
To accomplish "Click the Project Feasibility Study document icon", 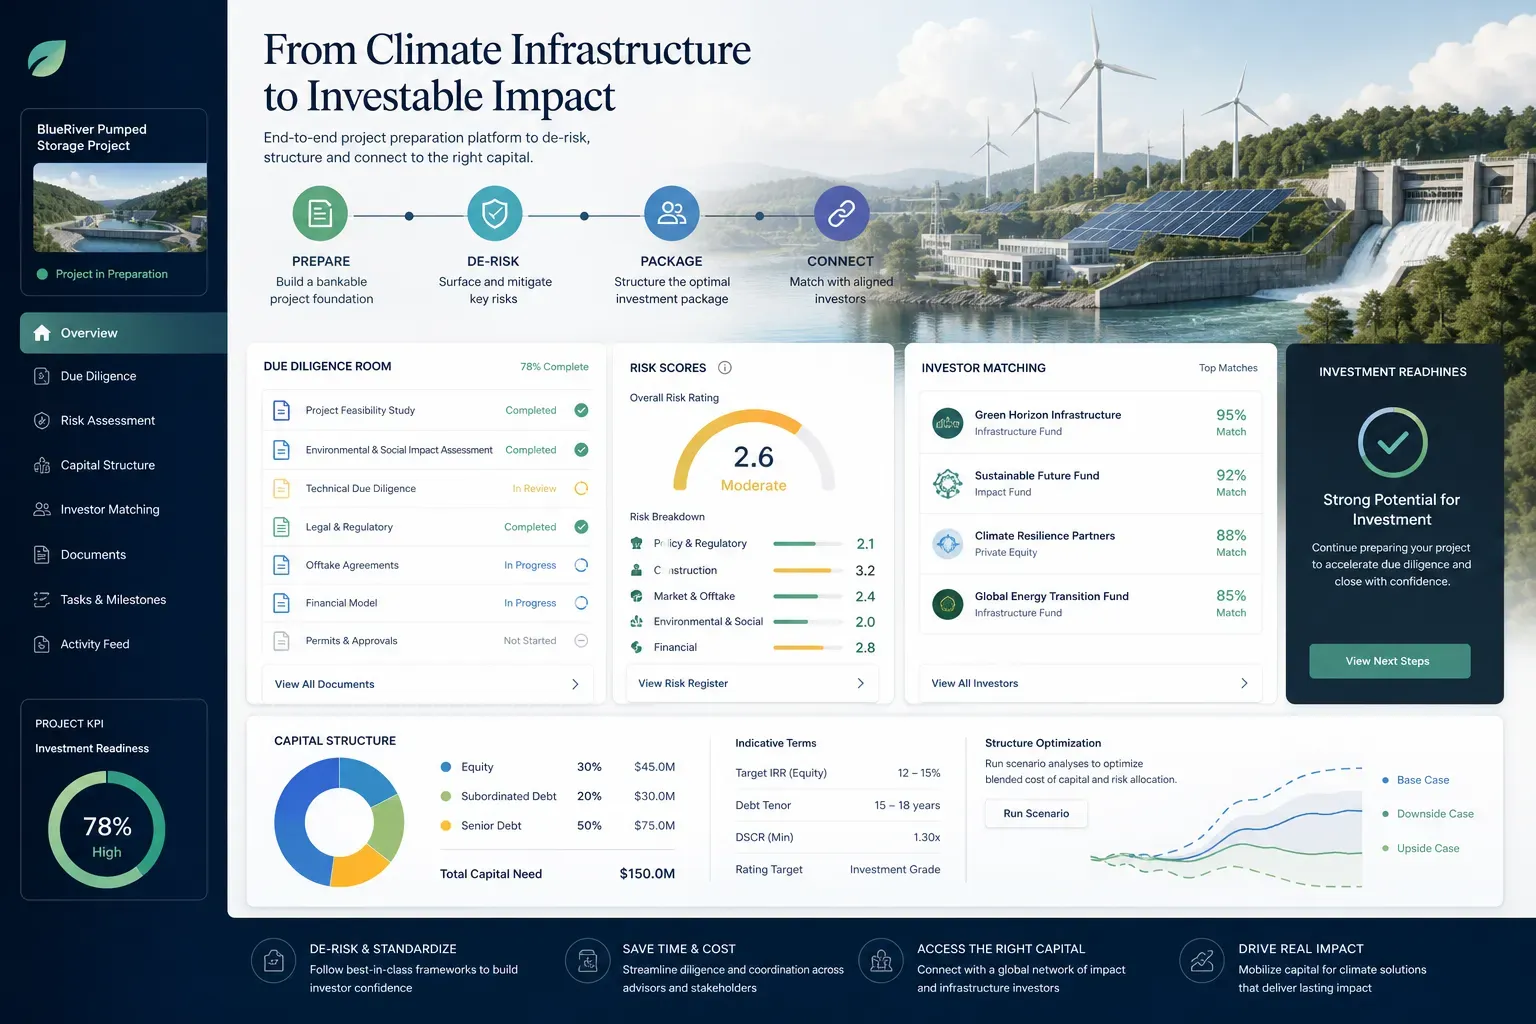I will (282, 410).
